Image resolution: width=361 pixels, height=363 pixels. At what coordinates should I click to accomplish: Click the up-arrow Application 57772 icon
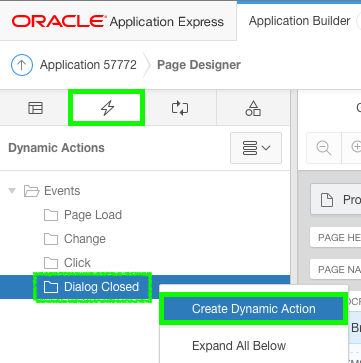click(x=22, y=65)
